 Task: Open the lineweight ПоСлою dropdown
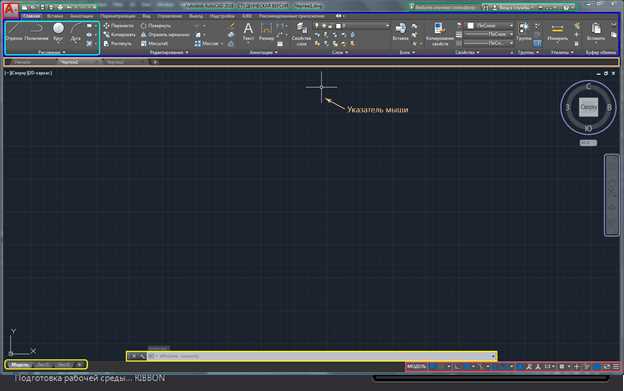(489, 35)
